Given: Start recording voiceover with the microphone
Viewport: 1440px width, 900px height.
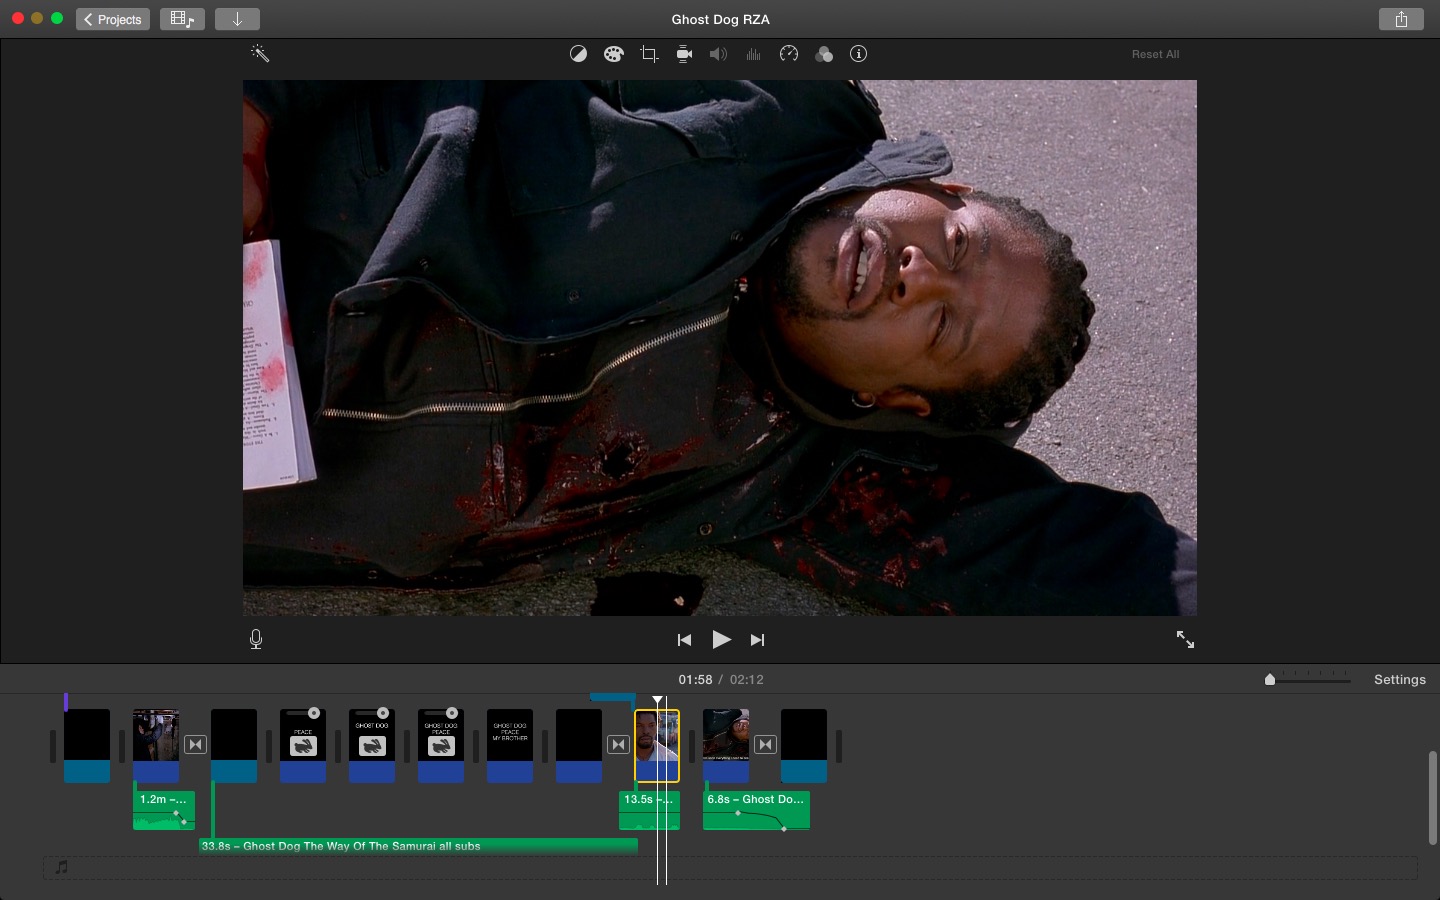Looking at the screenshot, I should (256, 639).
